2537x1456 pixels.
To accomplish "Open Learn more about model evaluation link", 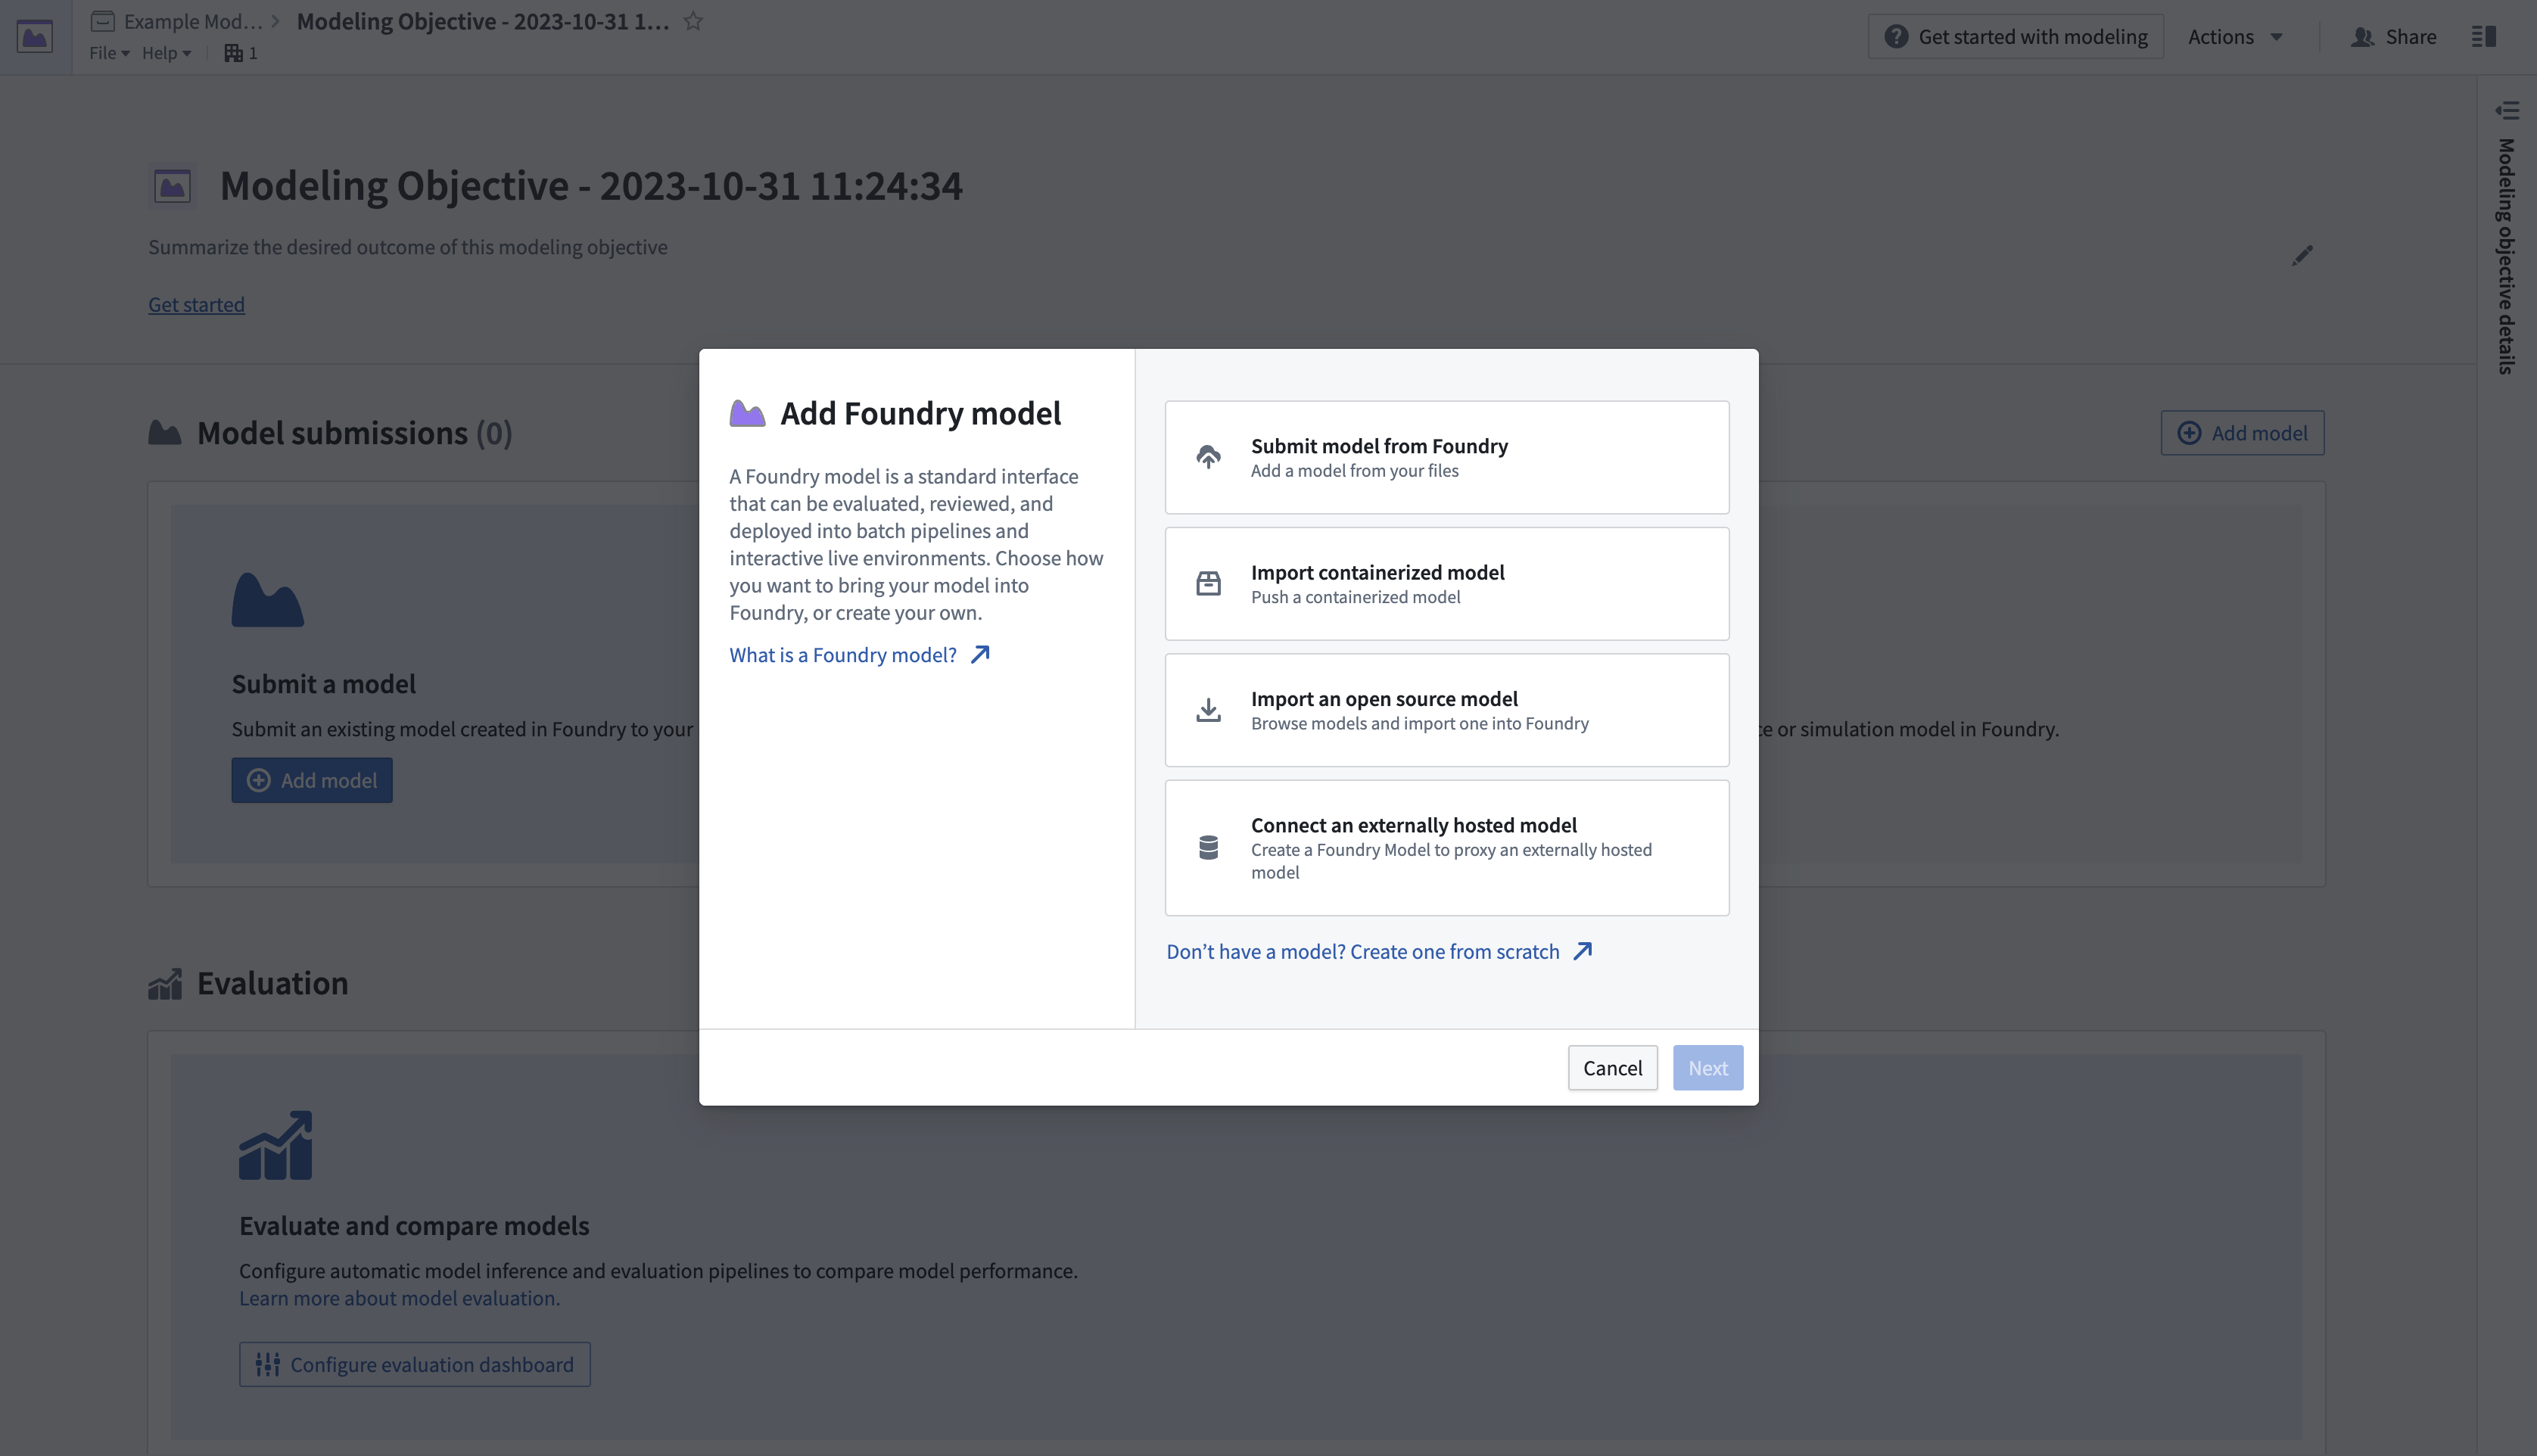I will pyautogui.click(x=399, y=1298).
